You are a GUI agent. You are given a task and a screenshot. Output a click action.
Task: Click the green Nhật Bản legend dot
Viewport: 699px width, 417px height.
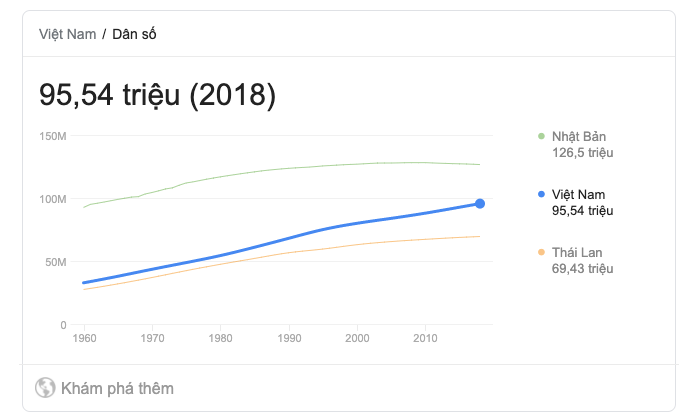coord(541,136)
